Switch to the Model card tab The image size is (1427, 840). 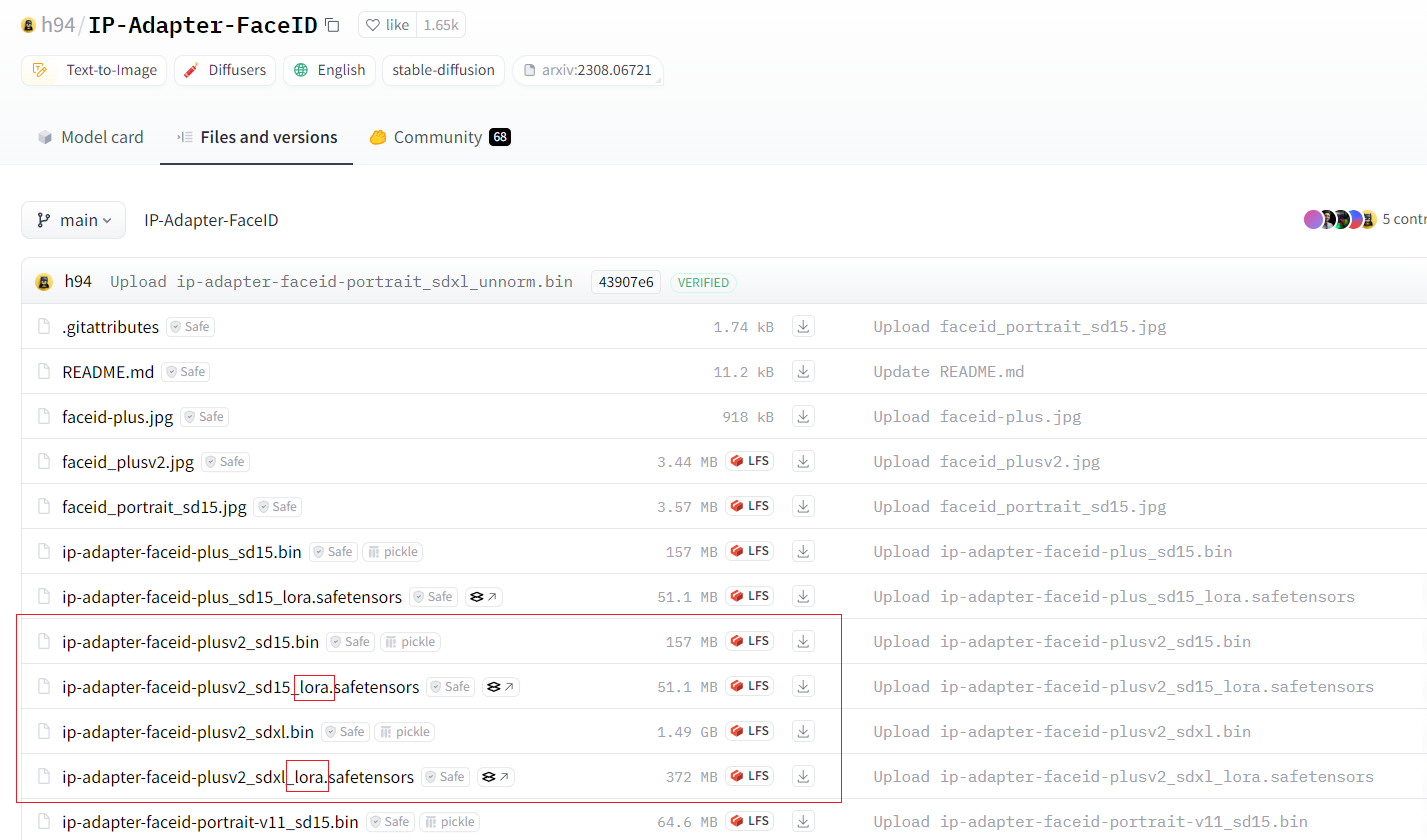(91, 137)
